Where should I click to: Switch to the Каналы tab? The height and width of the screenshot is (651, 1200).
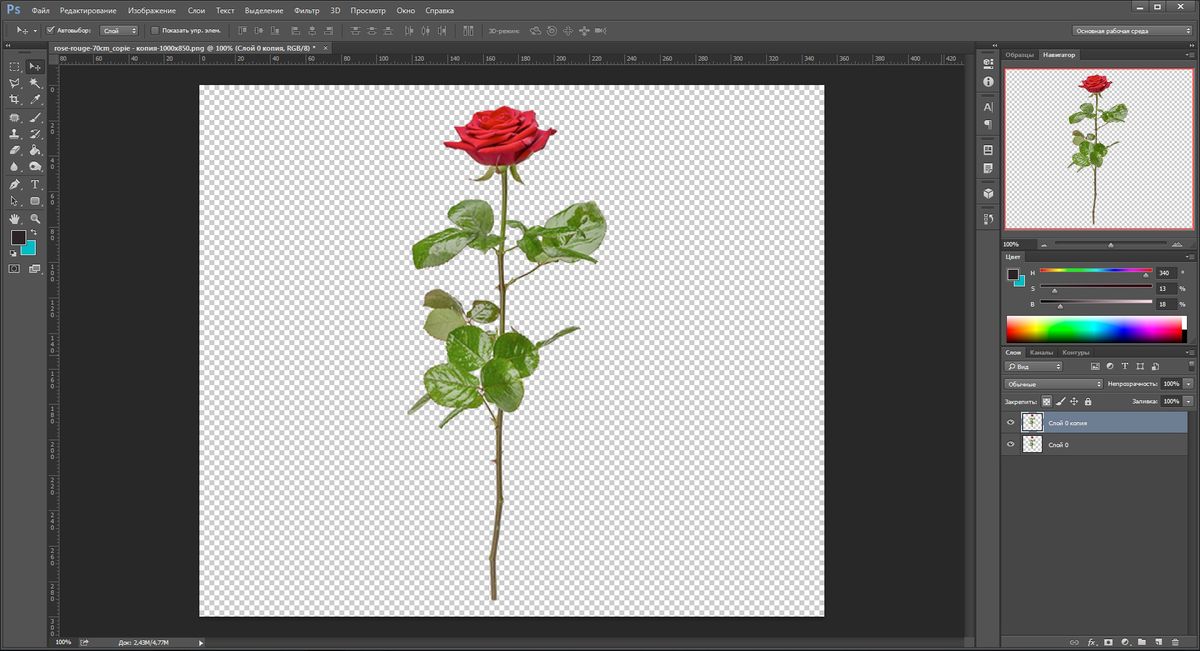[1041, 352]
